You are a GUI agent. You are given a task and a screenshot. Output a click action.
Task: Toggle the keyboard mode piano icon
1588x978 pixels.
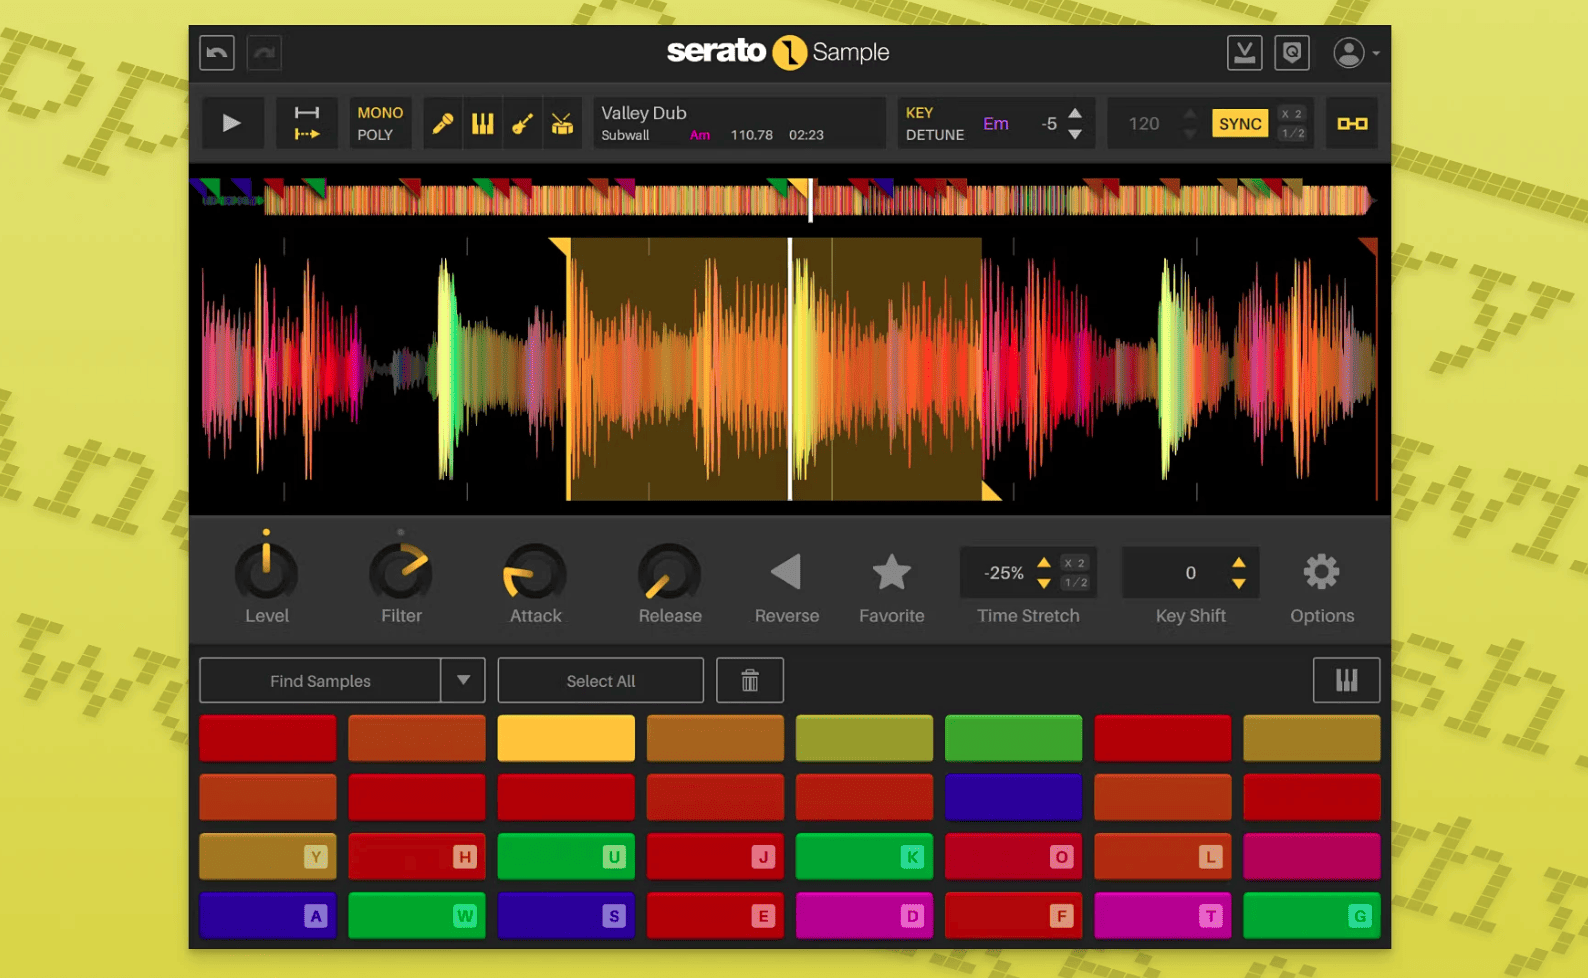click(x=1346, y=681)
